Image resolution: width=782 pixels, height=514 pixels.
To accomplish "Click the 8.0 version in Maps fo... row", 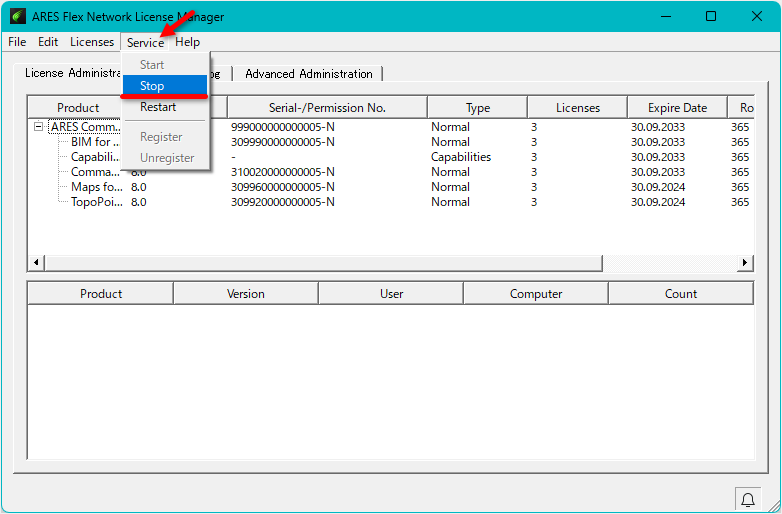I will coord(139,186).
